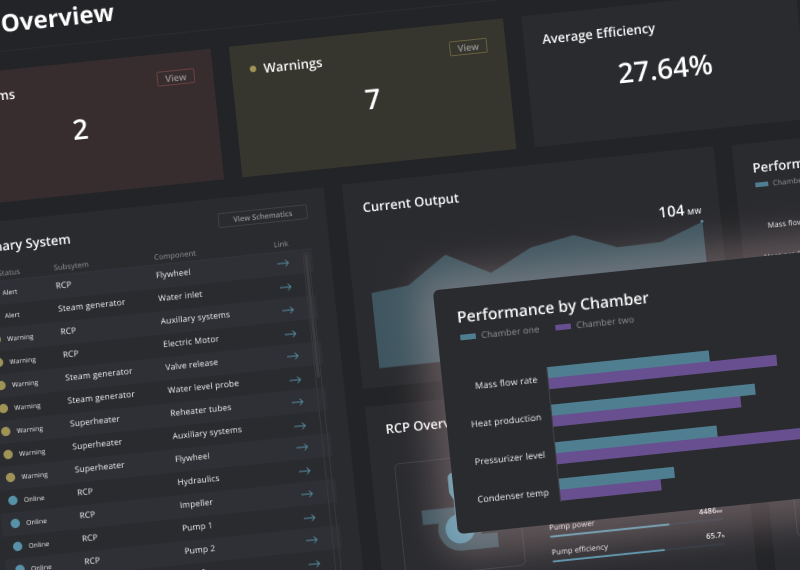The image size is (800, 570).
Task: Click View on the red alarms card
Action: [x=176, y=78]
